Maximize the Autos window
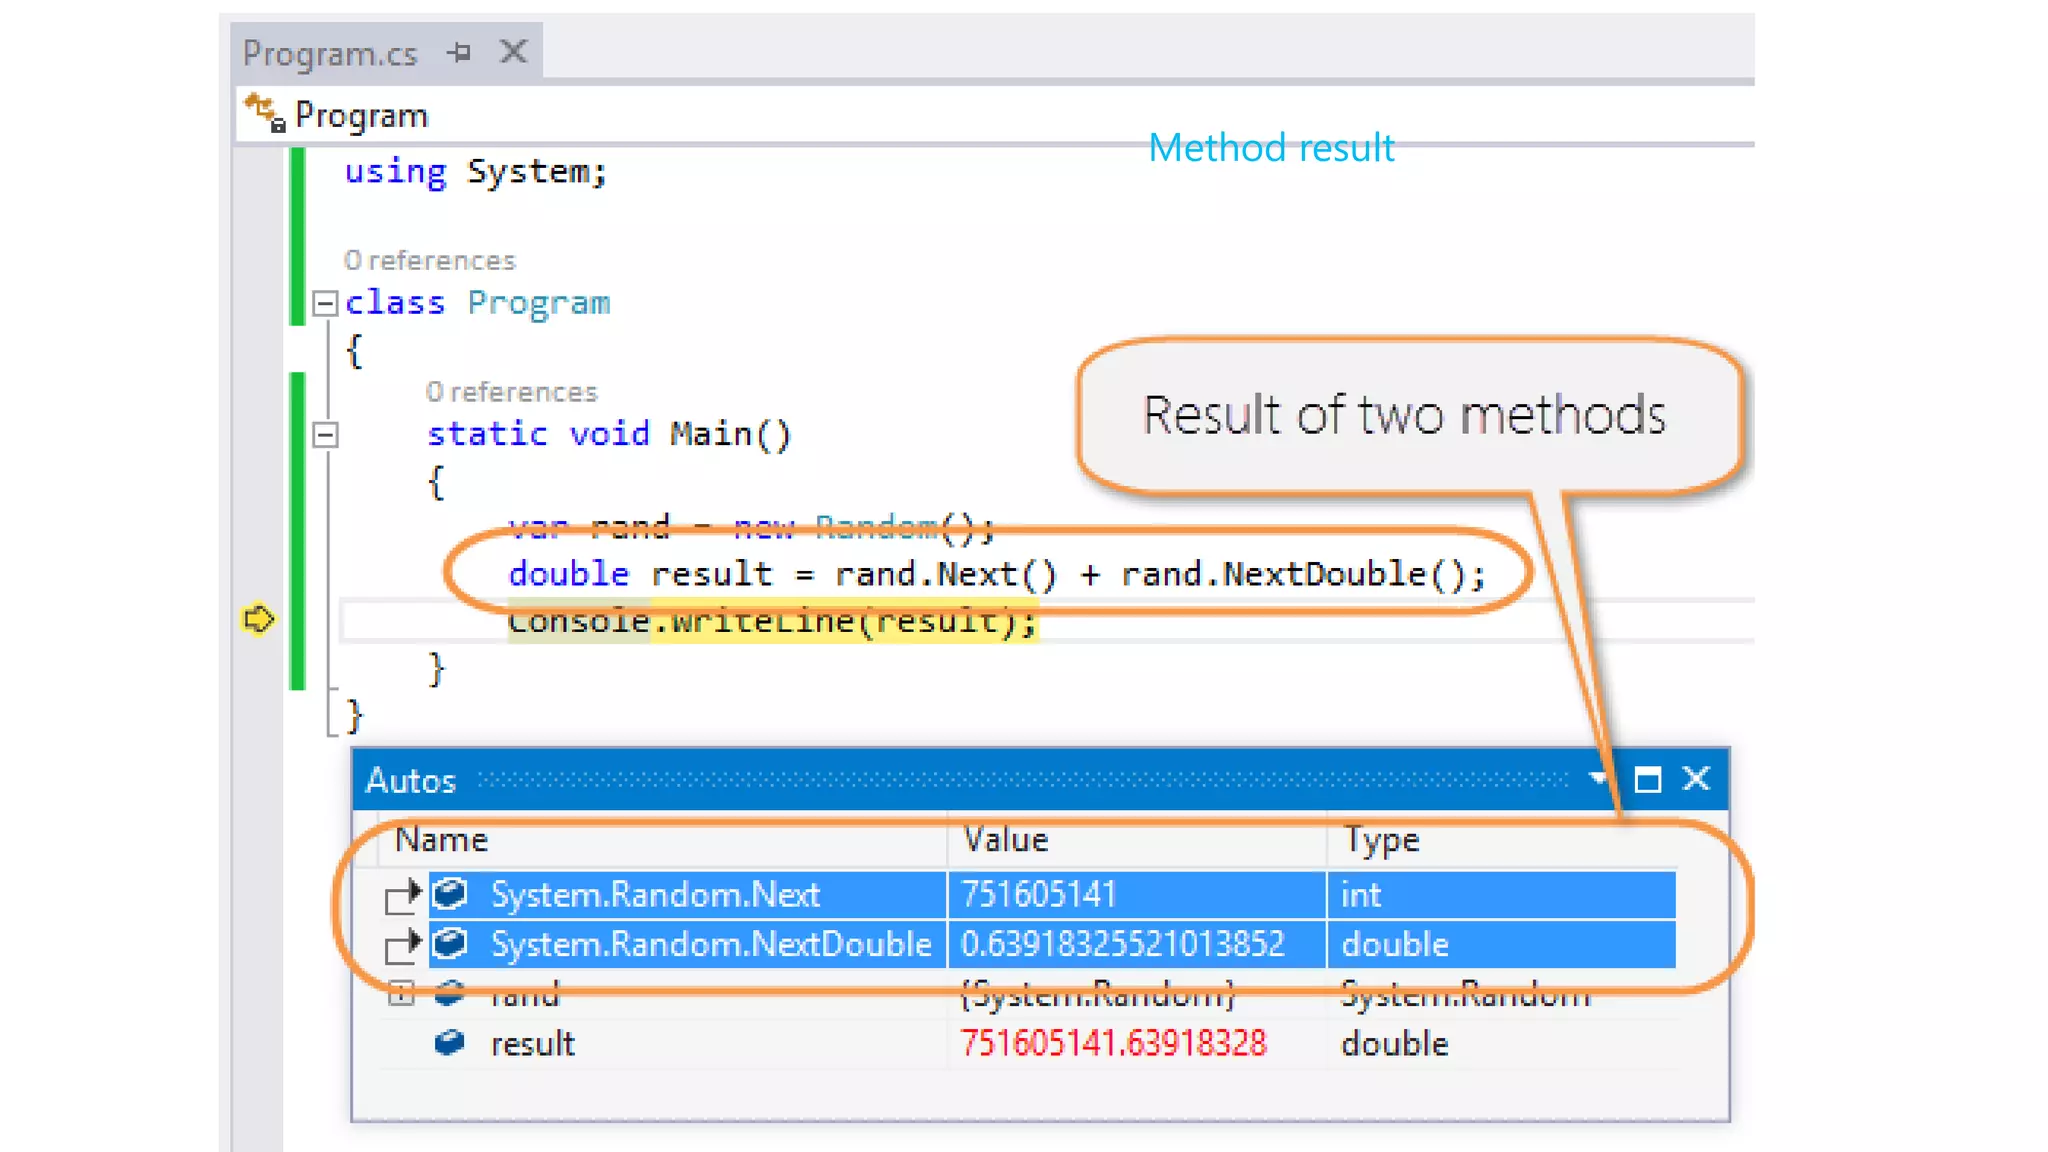Image resolution: width=2048 pixels, height=1152 pixels. [1647, 779]
